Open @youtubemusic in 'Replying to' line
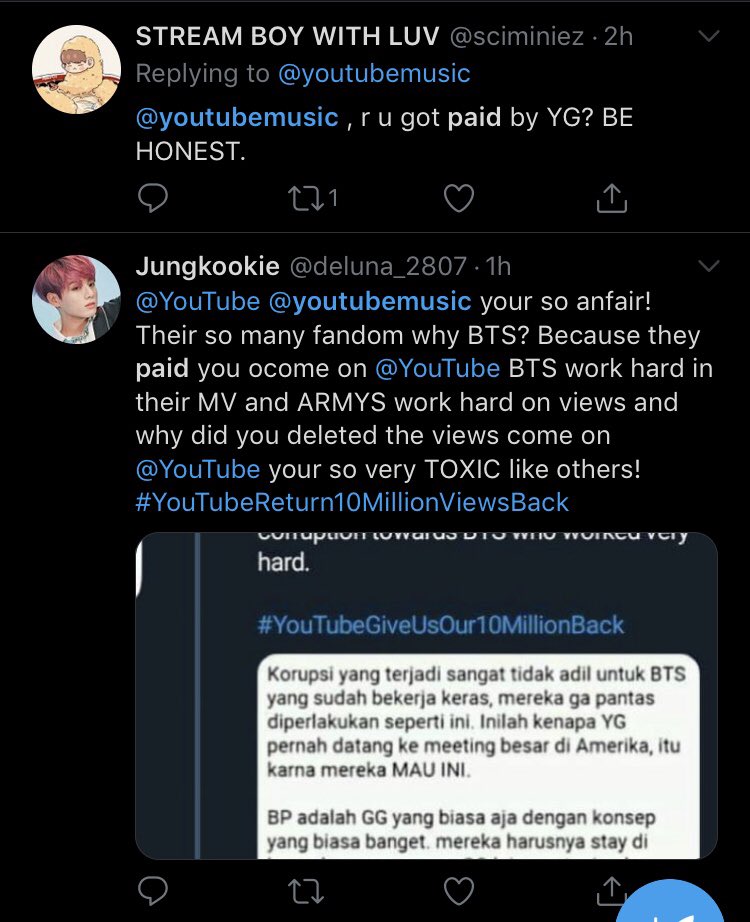 [374, 74]
